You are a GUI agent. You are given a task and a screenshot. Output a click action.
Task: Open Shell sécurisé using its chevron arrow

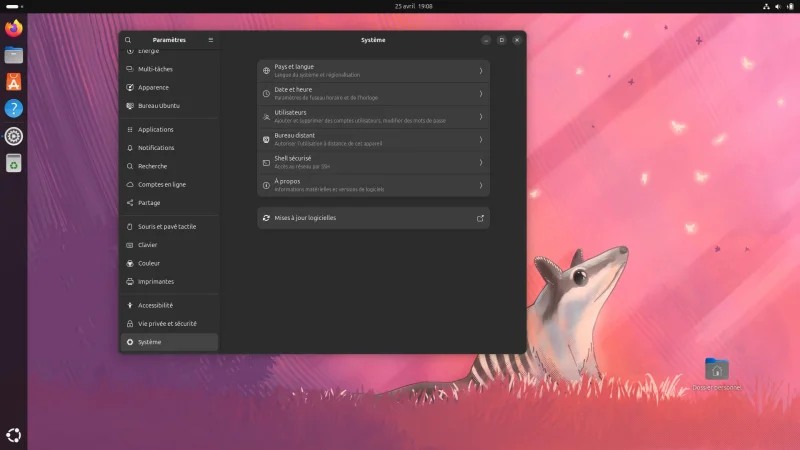coord(481,162)
